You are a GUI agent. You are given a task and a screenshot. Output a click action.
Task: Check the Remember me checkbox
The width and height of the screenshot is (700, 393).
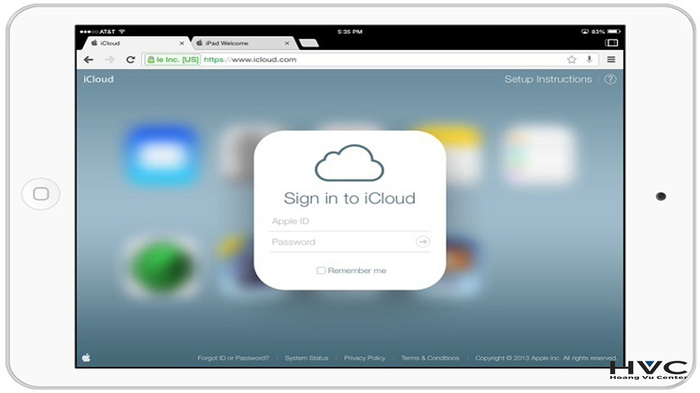pos(321,270)
